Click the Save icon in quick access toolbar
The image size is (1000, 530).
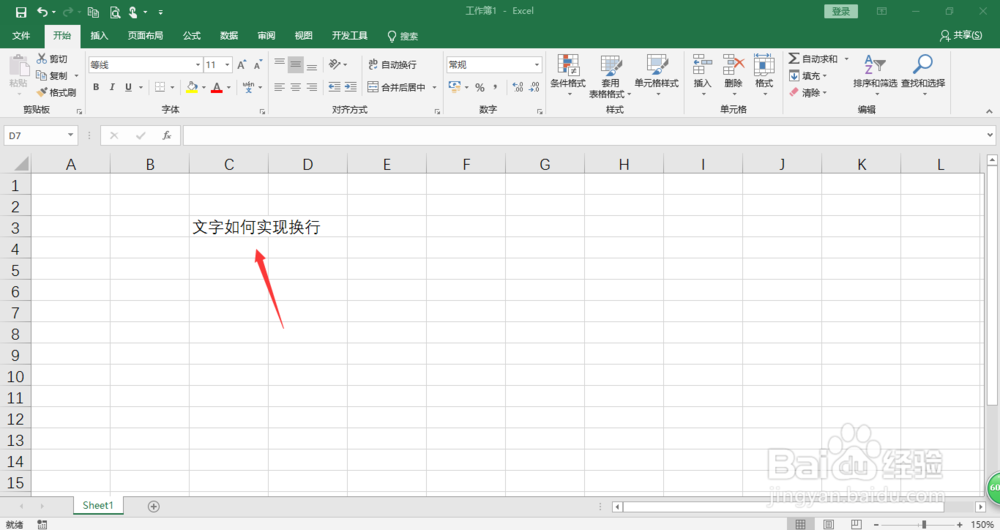pos(21,12)
